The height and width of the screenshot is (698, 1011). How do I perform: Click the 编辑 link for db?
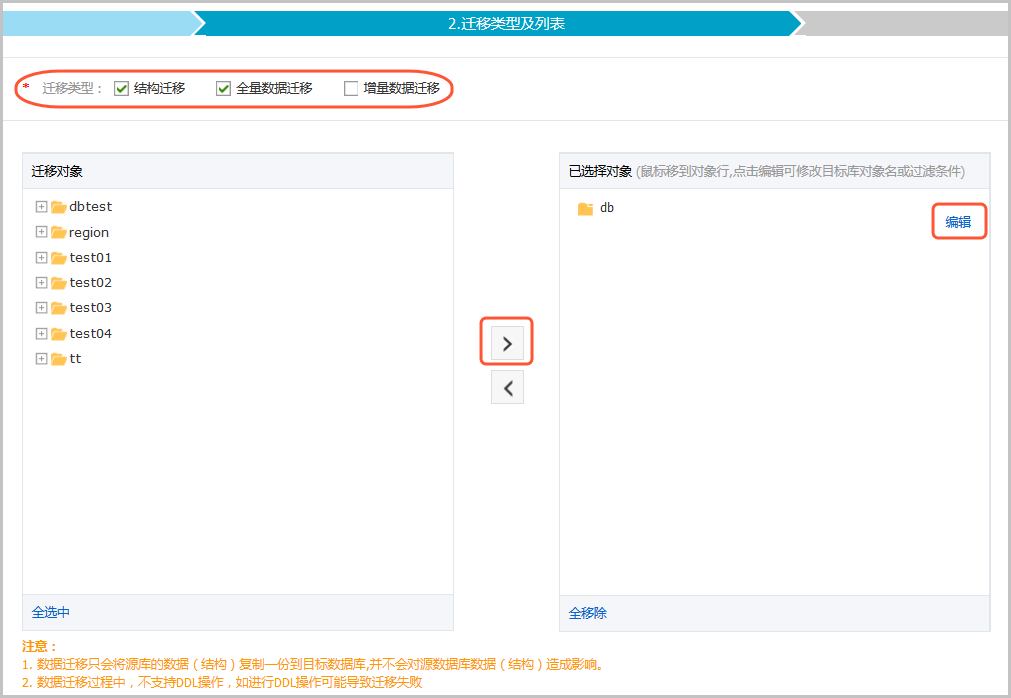958,222
